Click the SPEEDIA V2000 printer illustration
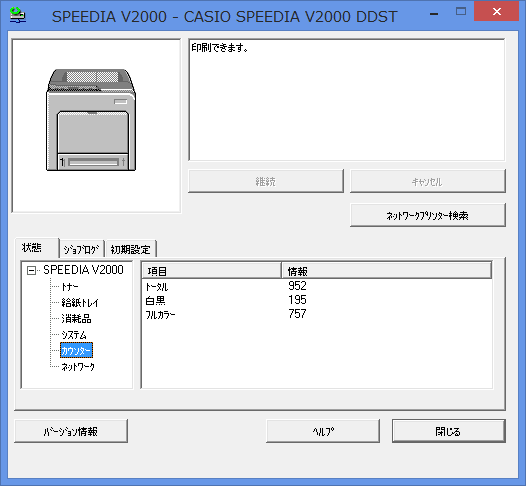 (x=91, y=120)
